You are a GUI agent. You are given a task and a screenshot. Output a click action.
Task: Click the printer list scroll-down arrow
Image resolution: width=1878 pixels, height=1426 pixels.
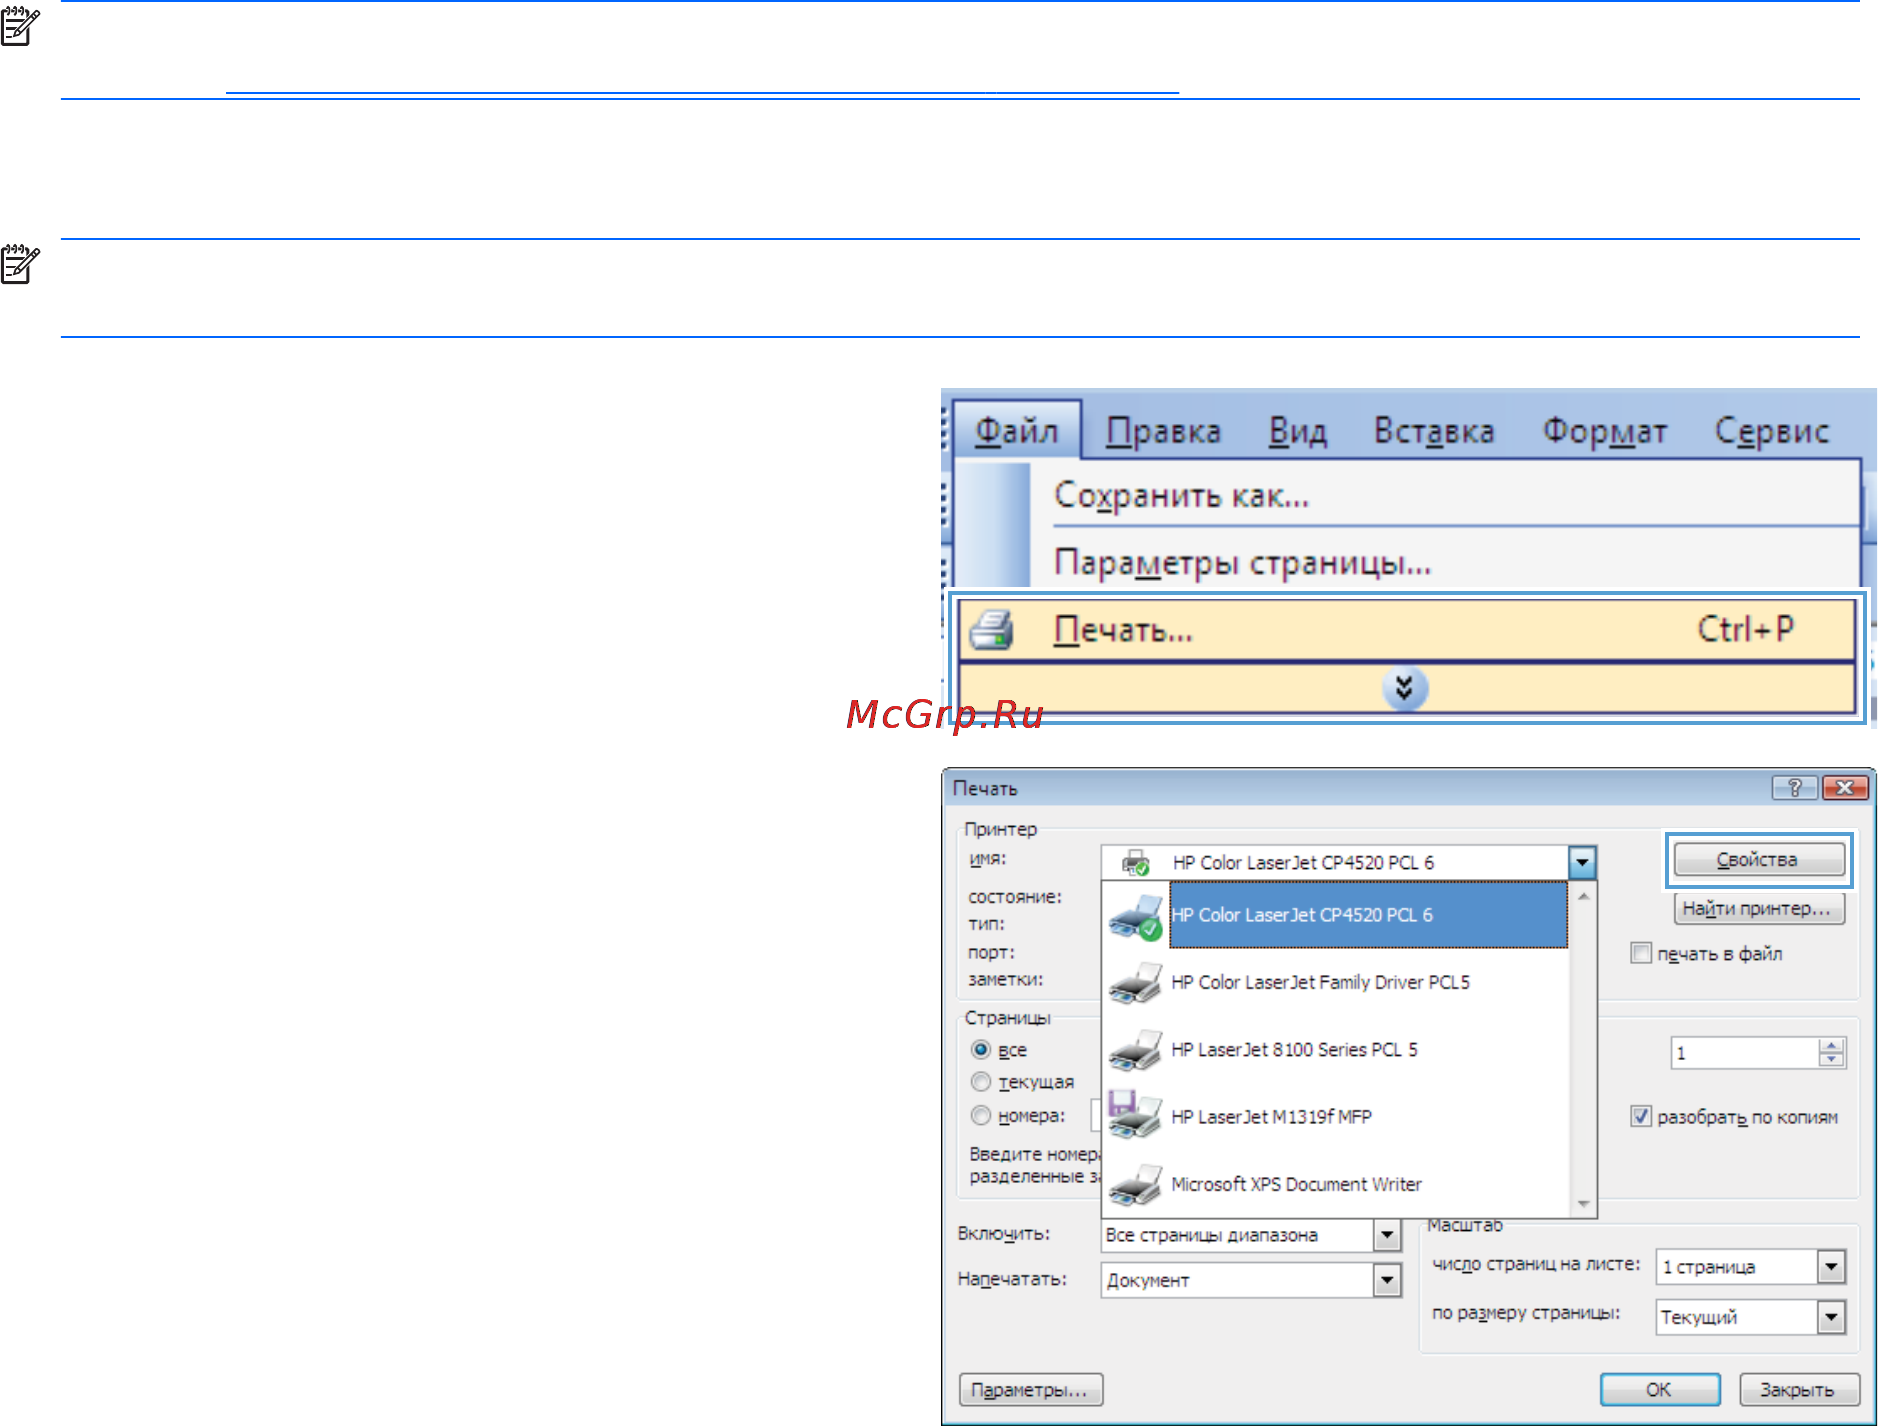pyautogui.click(x=1584, y=1204)
